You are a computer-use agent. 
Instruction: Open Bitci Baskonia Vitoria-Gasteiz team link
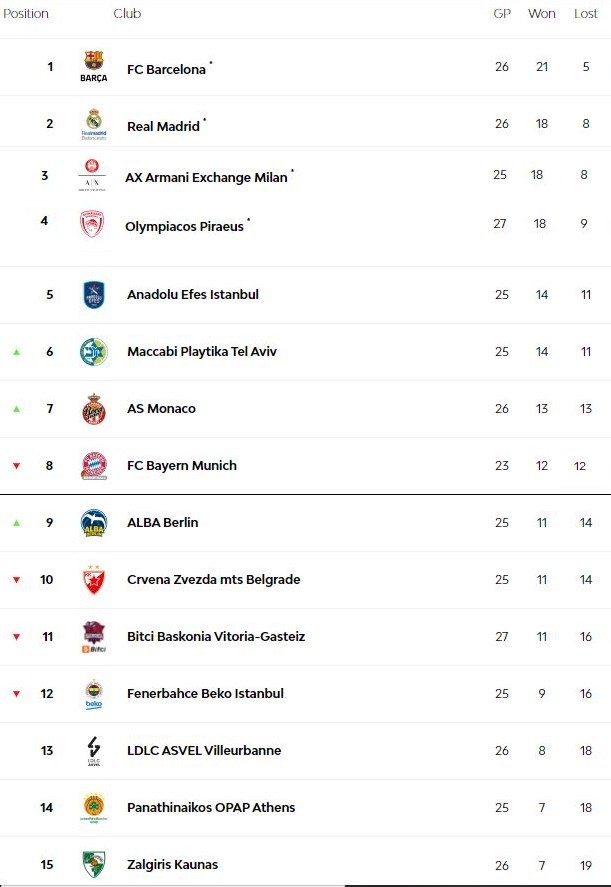216,637
